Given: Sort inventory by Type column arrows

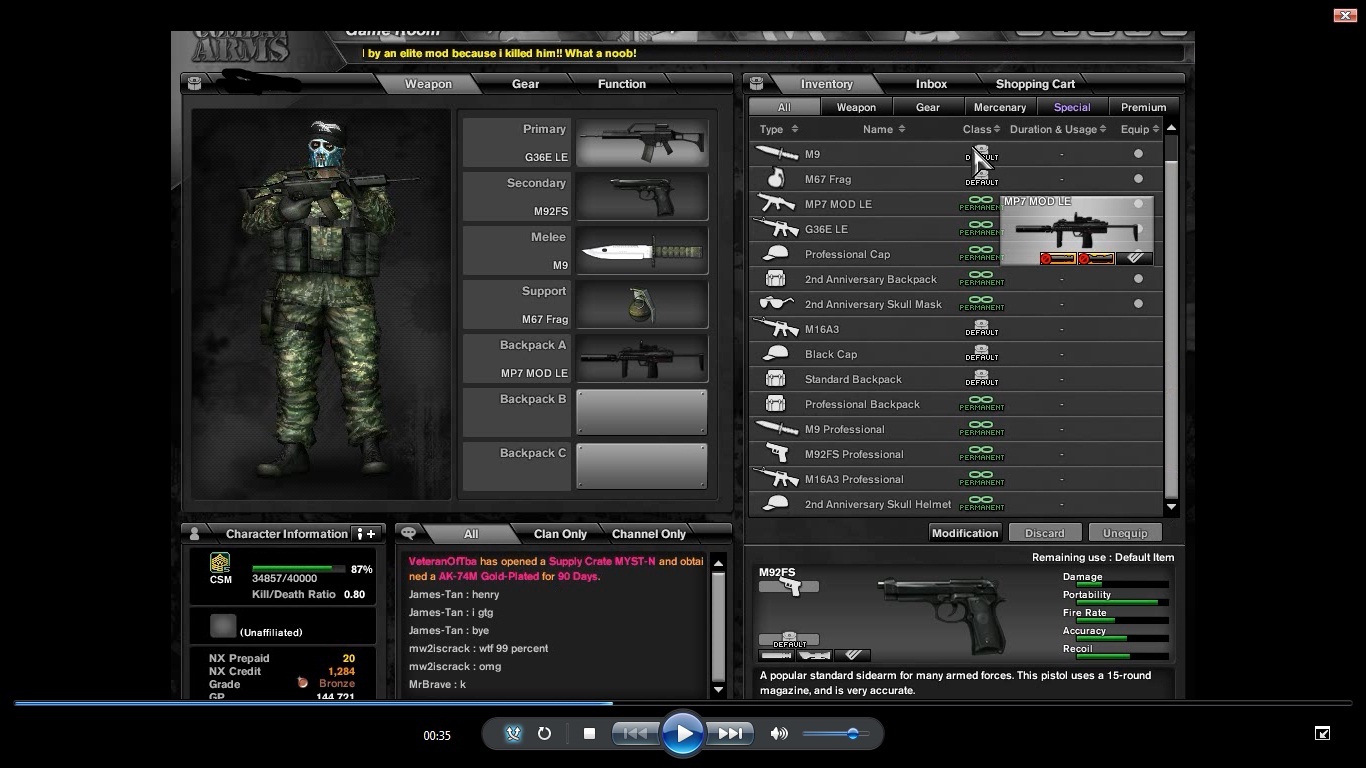Looking at the screenshot, I should click(x=794, y=129).
